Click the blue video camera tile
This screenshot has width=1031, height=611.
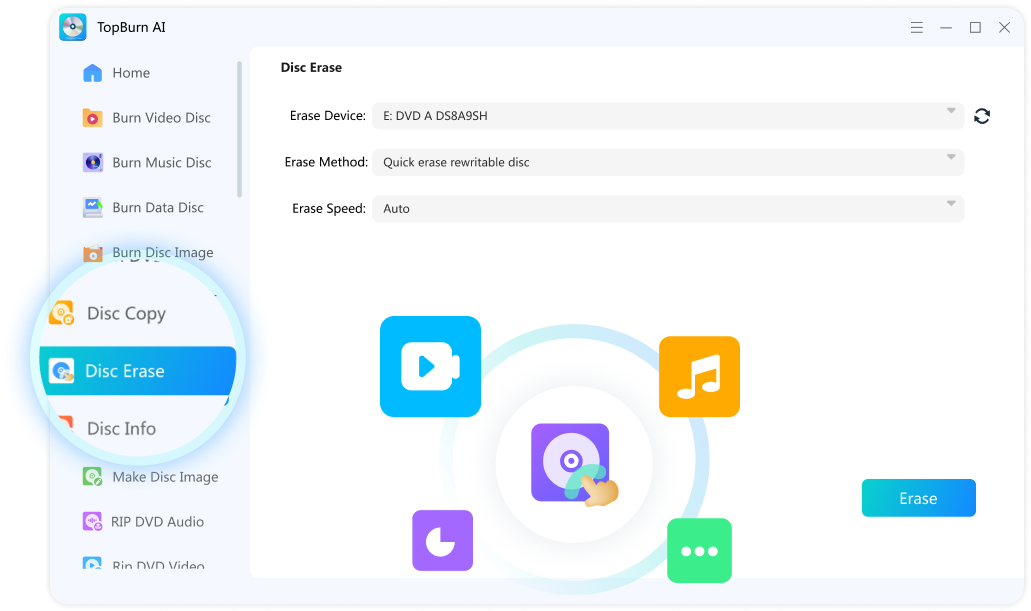[430, 366]
